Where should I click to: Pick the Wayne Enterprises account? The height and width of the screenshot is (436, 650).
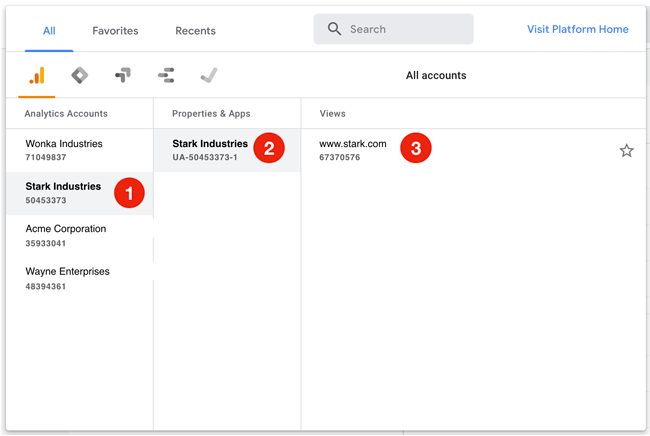pos(80,279)
